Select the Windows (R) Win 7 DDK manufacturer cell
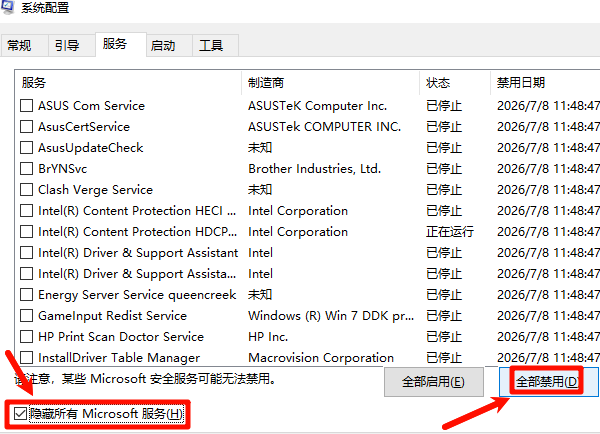 click(x=331, y=316)
